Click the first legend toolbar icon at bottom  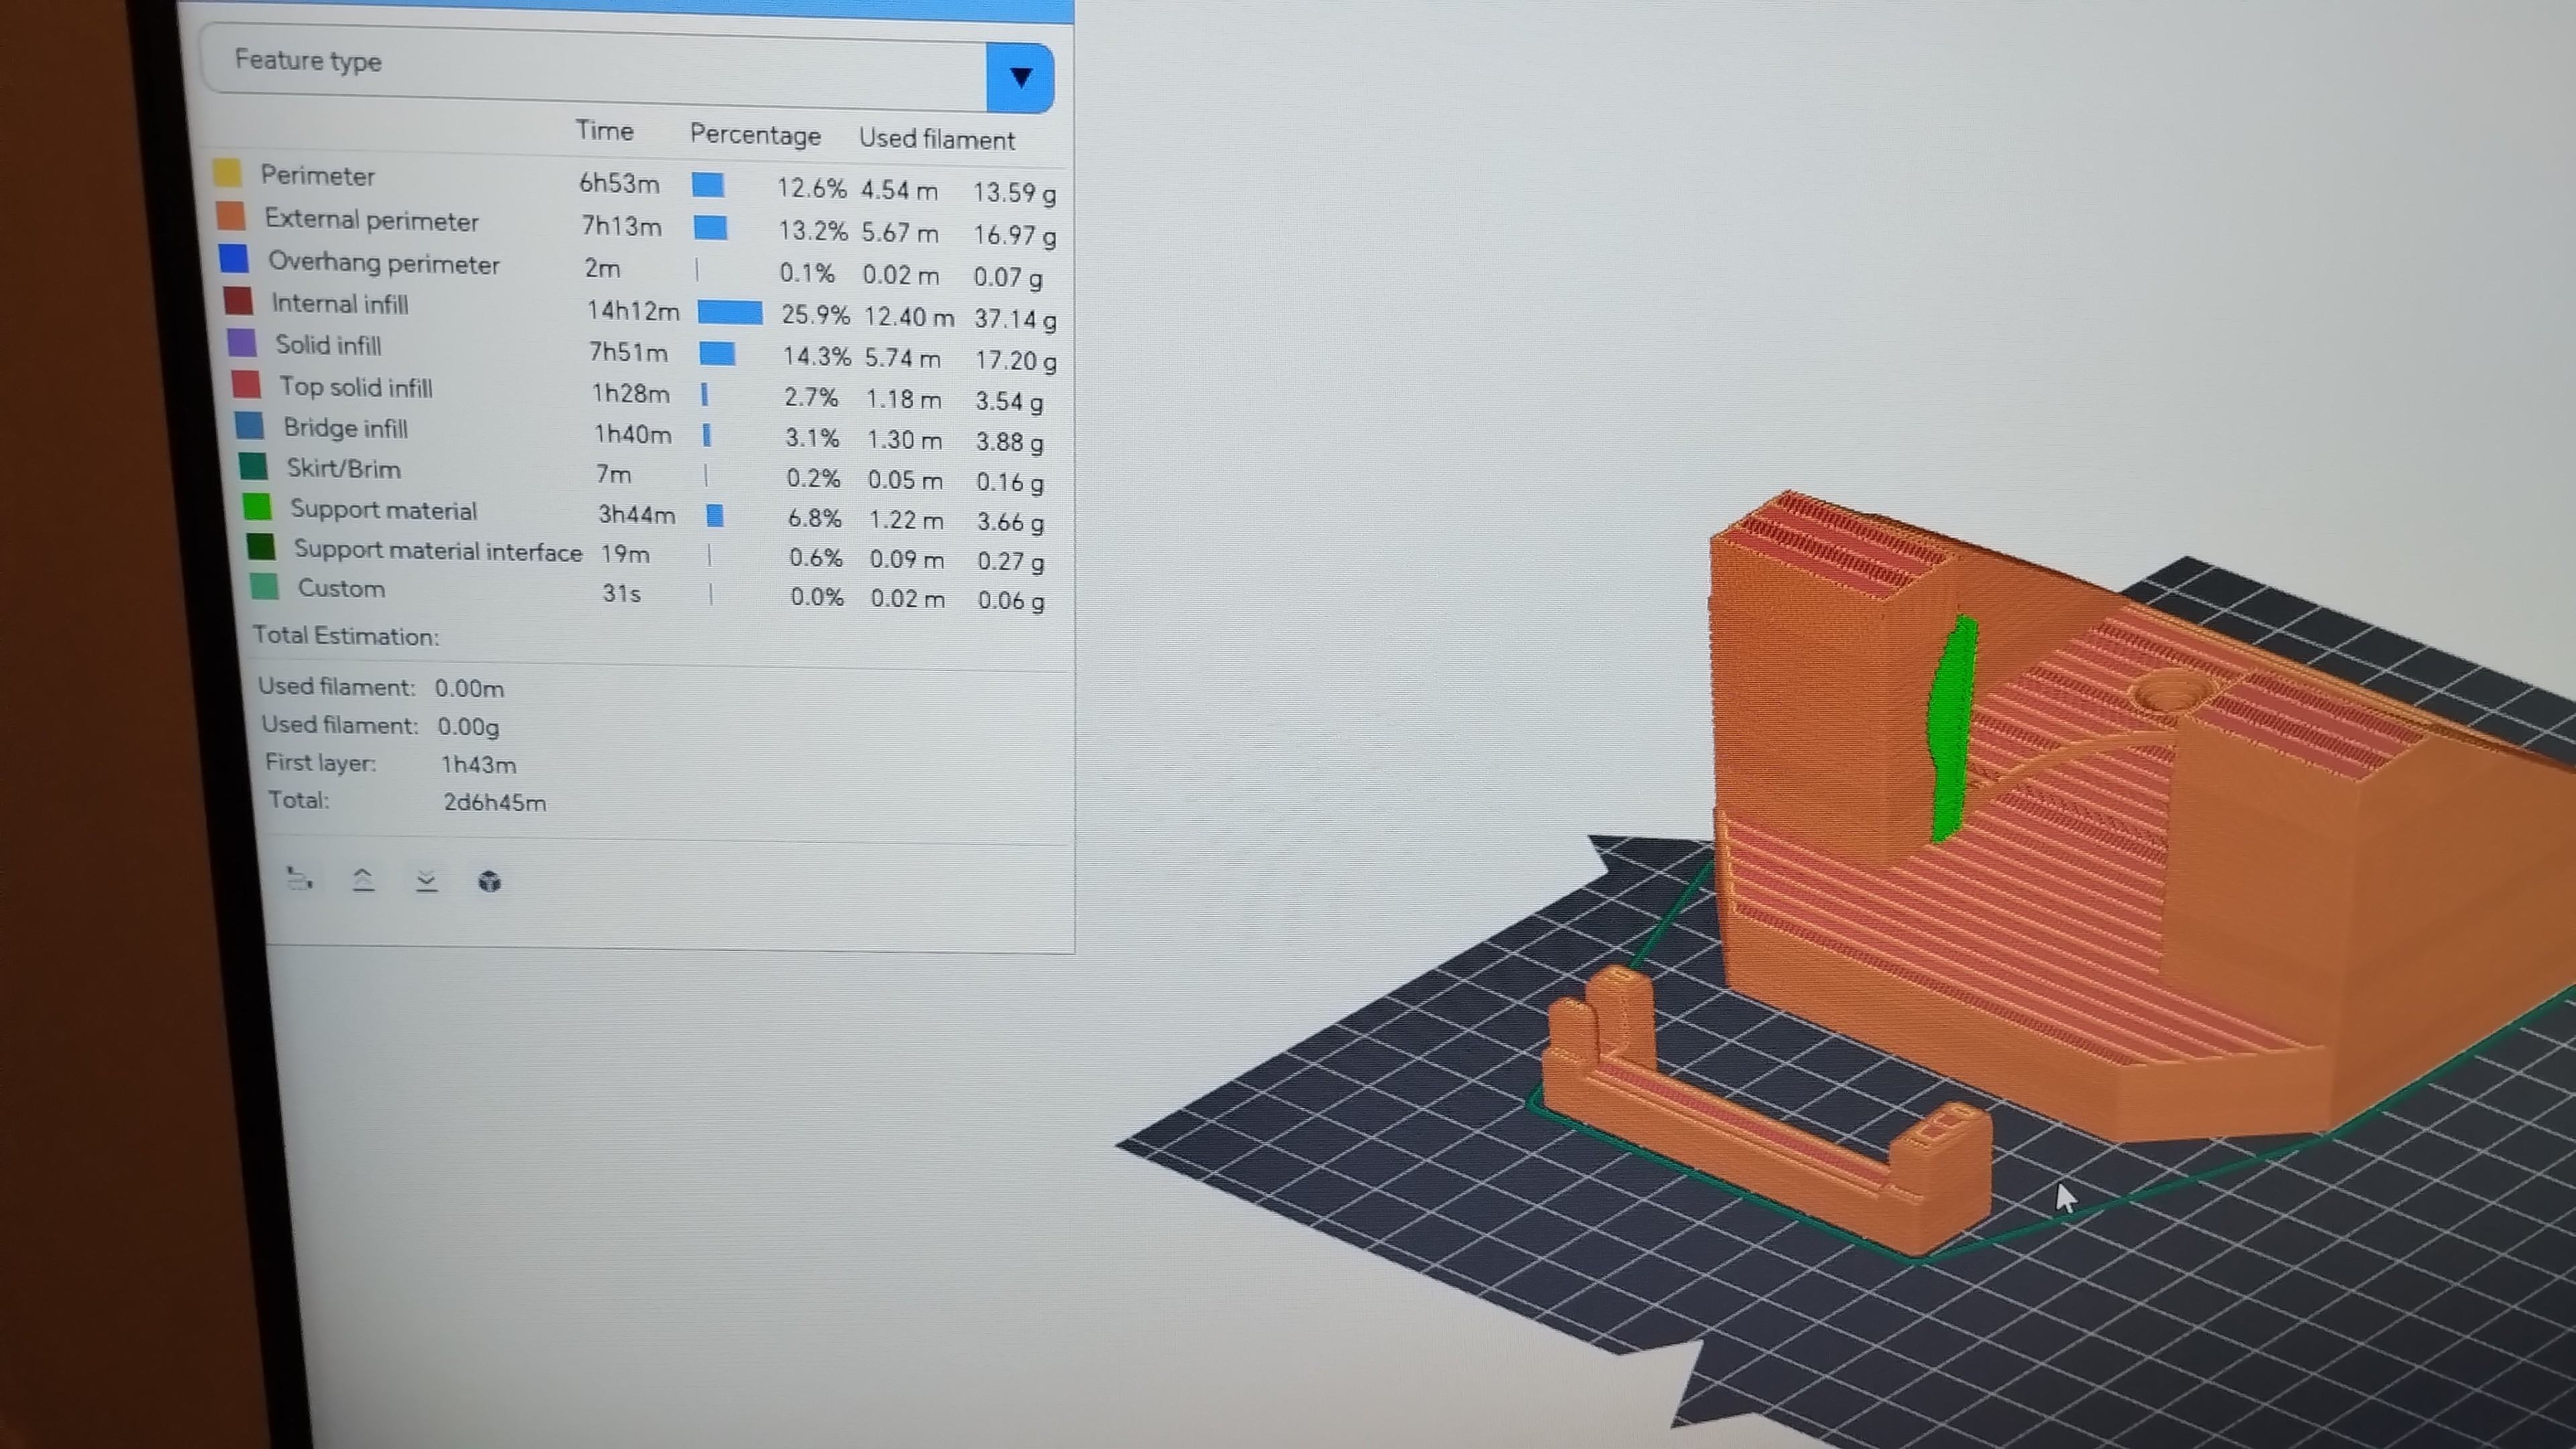pyautogui.click(x=299, y=879)
